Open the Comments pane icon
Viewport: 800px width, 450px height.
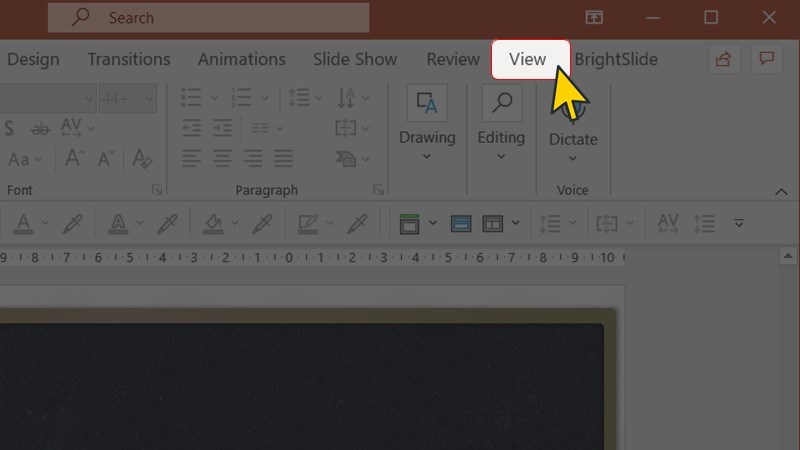pyautogui.click(x=766, y=59)
